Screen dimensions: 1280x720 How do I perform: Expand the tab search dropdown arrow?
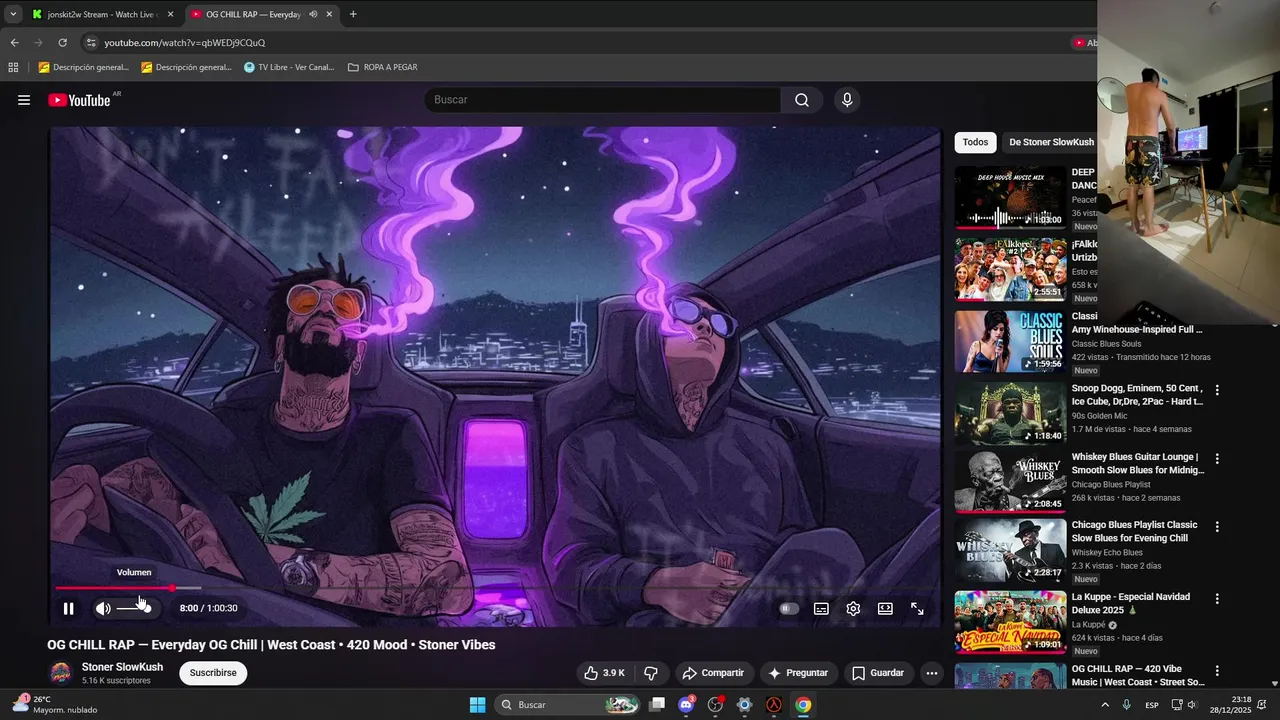(12, 14)
